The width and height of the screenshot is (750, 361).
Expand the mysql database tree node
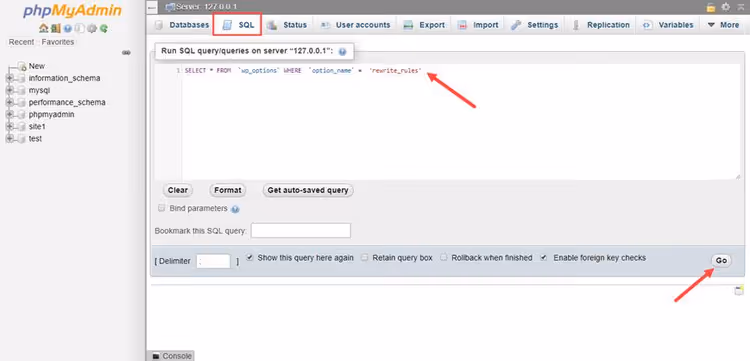coord(10,90)
